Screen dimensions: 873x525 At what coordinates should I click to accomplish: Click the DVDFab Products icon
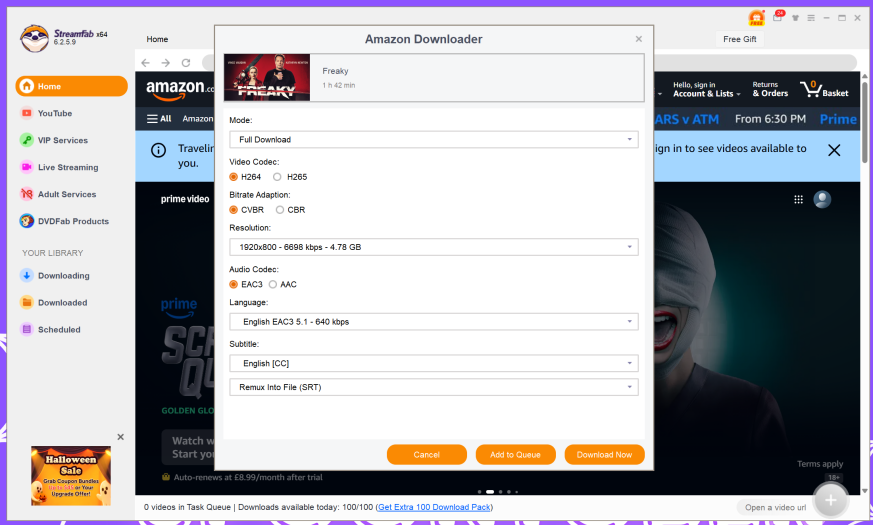coord(26,221)
